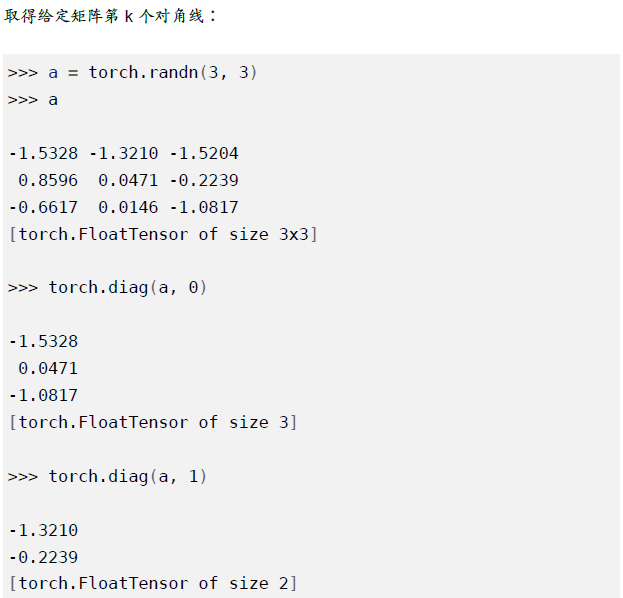Click -1.5328 in the diag(a, 0) output

tap(43, 342)
